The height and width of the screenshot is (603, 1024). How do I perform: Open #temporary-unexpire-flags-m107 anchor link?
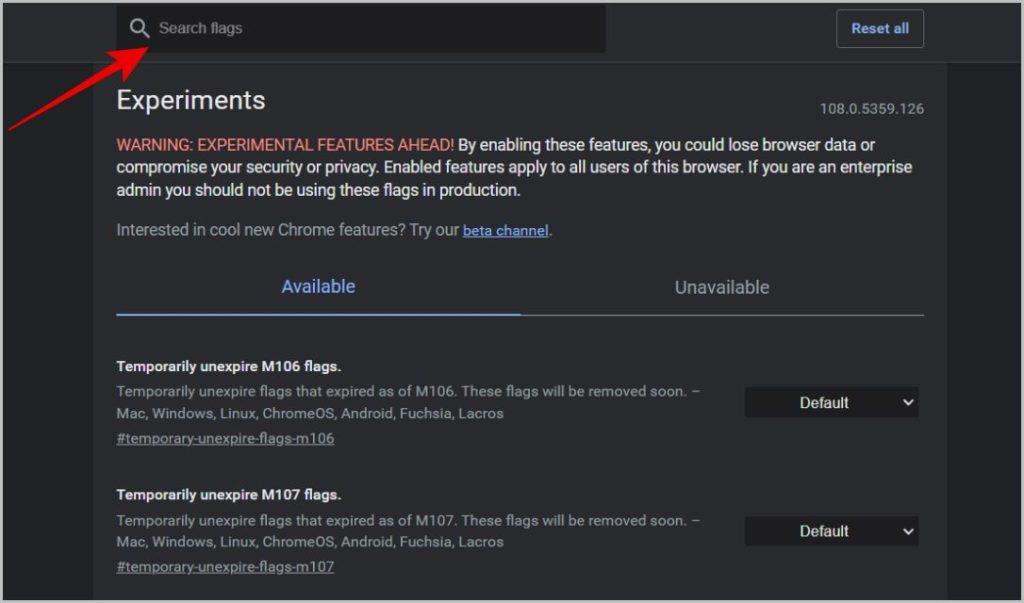pos(225,567)
